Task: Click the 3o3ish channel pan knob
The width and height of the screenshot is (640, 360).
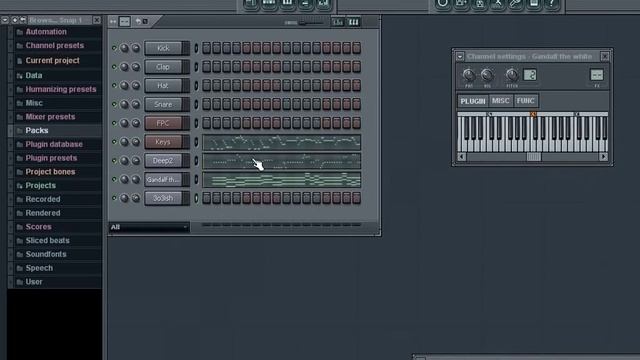Action: (124, 198)
